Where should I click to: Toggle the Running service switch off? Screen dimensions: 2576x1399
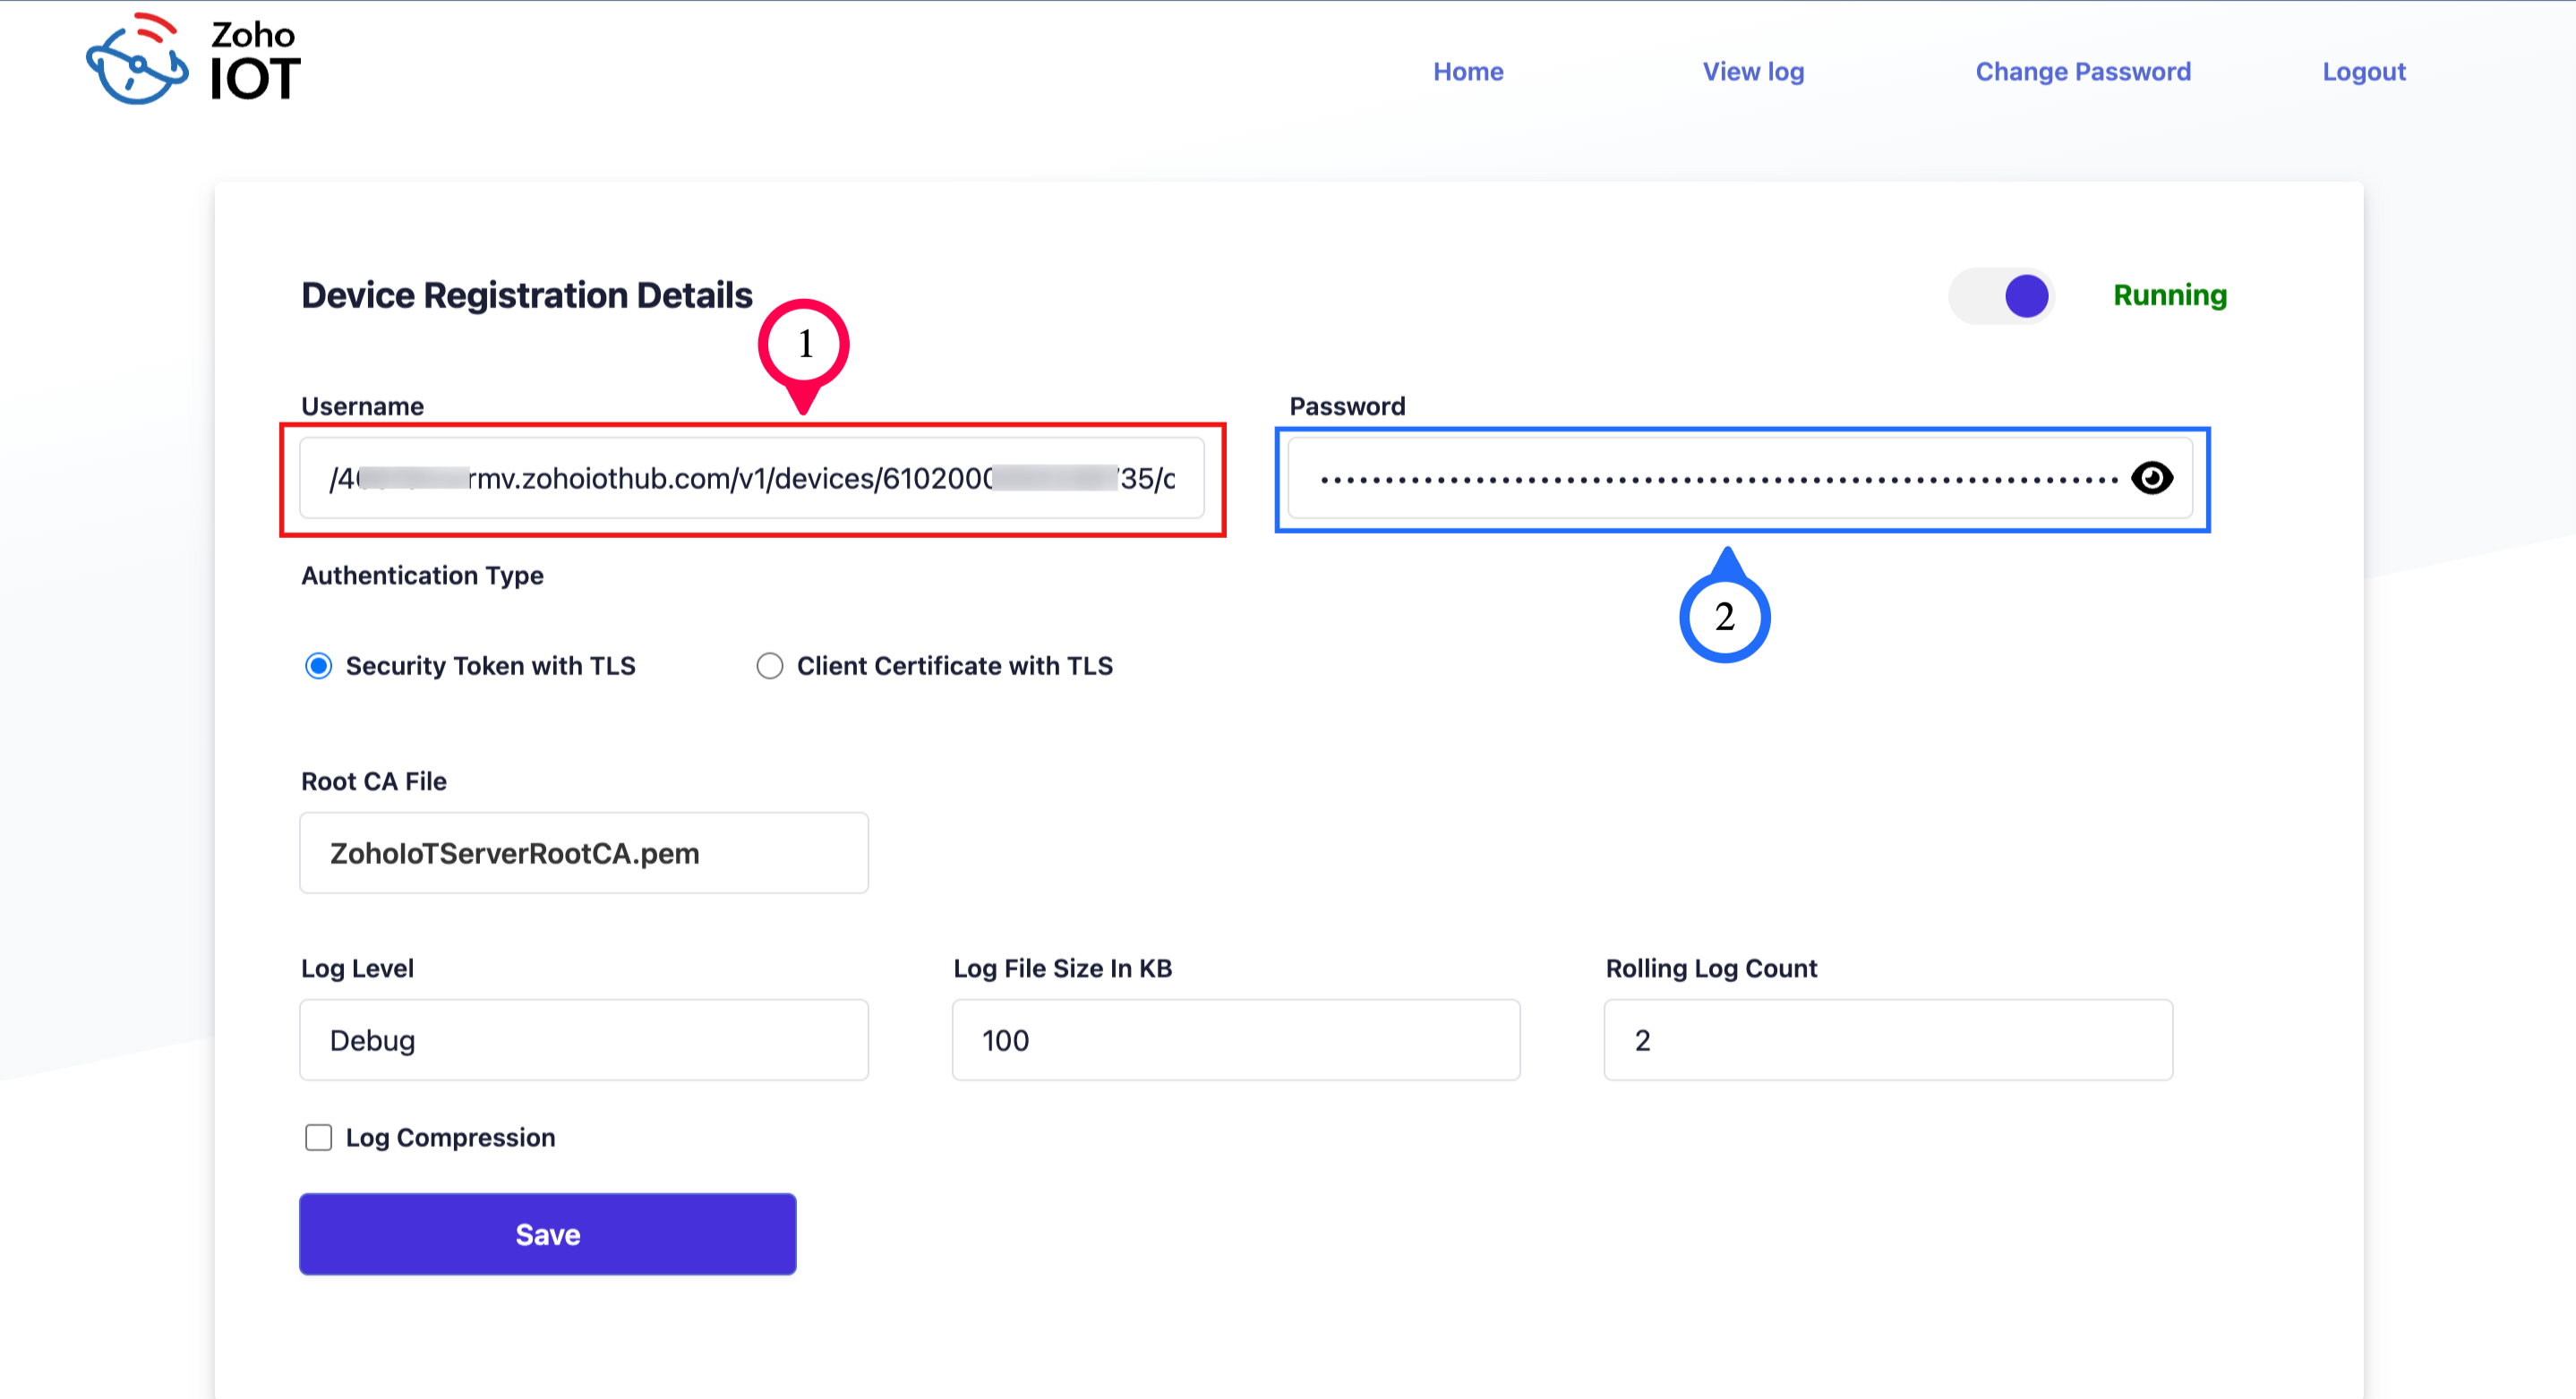pyautogui.click(x=2002, y=296)
